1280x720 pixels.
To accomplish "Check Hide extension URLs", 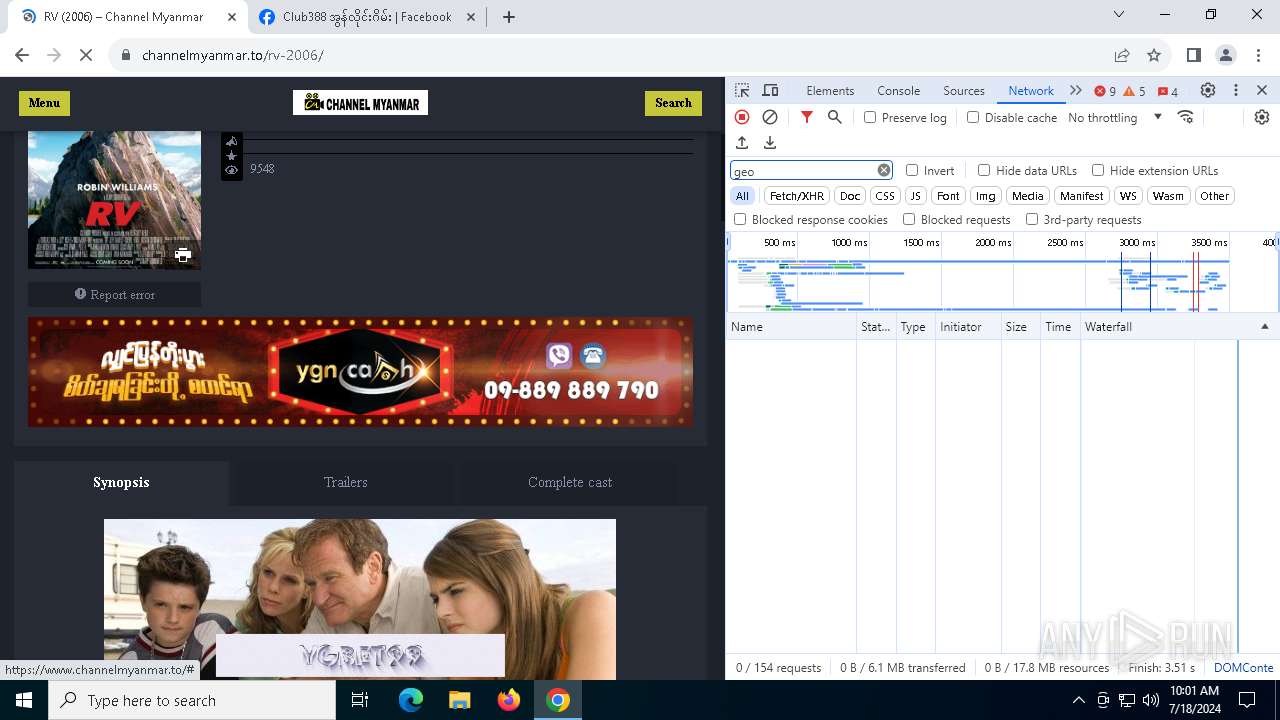I will pyautogui.click(x=1098, y=170).
